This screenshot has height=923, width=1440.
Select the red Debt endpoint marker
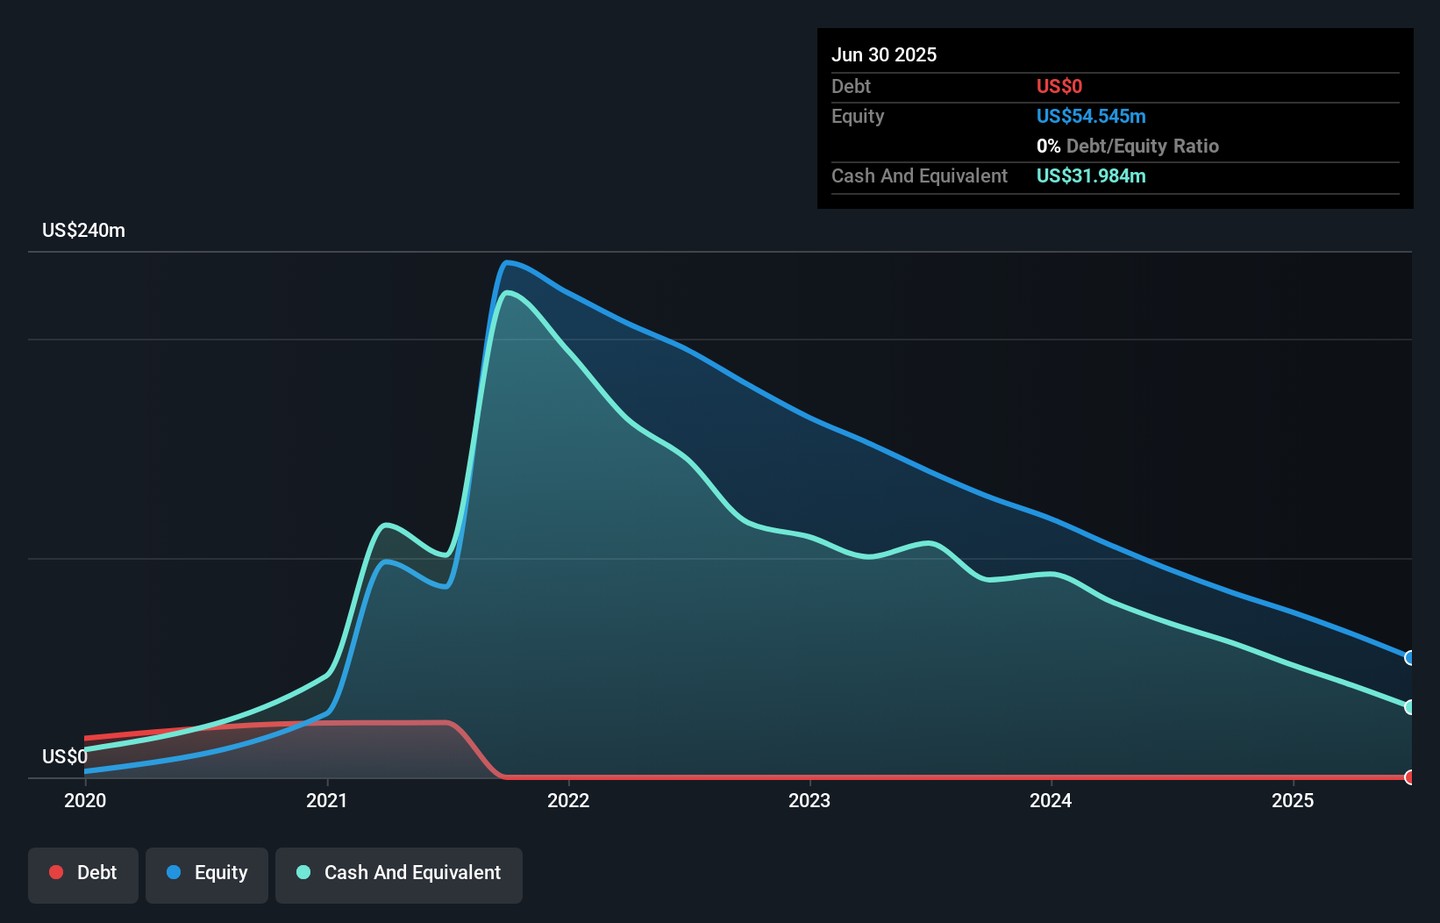(1410, 777)
